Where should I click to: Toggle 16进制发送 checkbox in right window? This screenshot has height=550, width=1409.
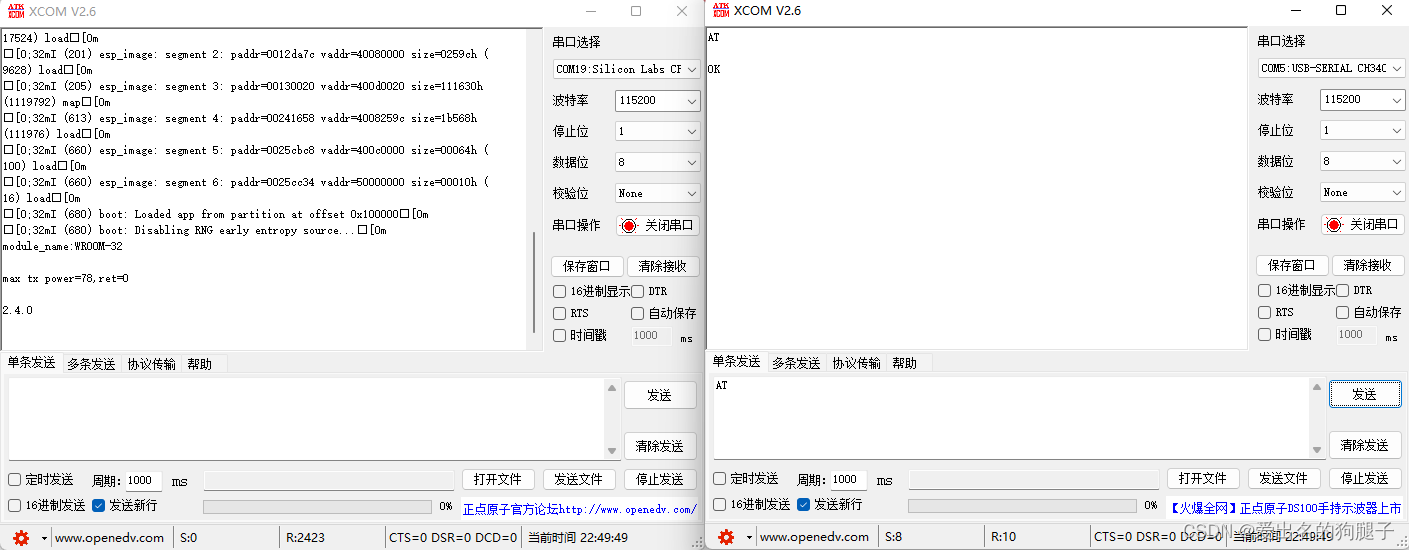pyautogui.click(x=719, y=504)
